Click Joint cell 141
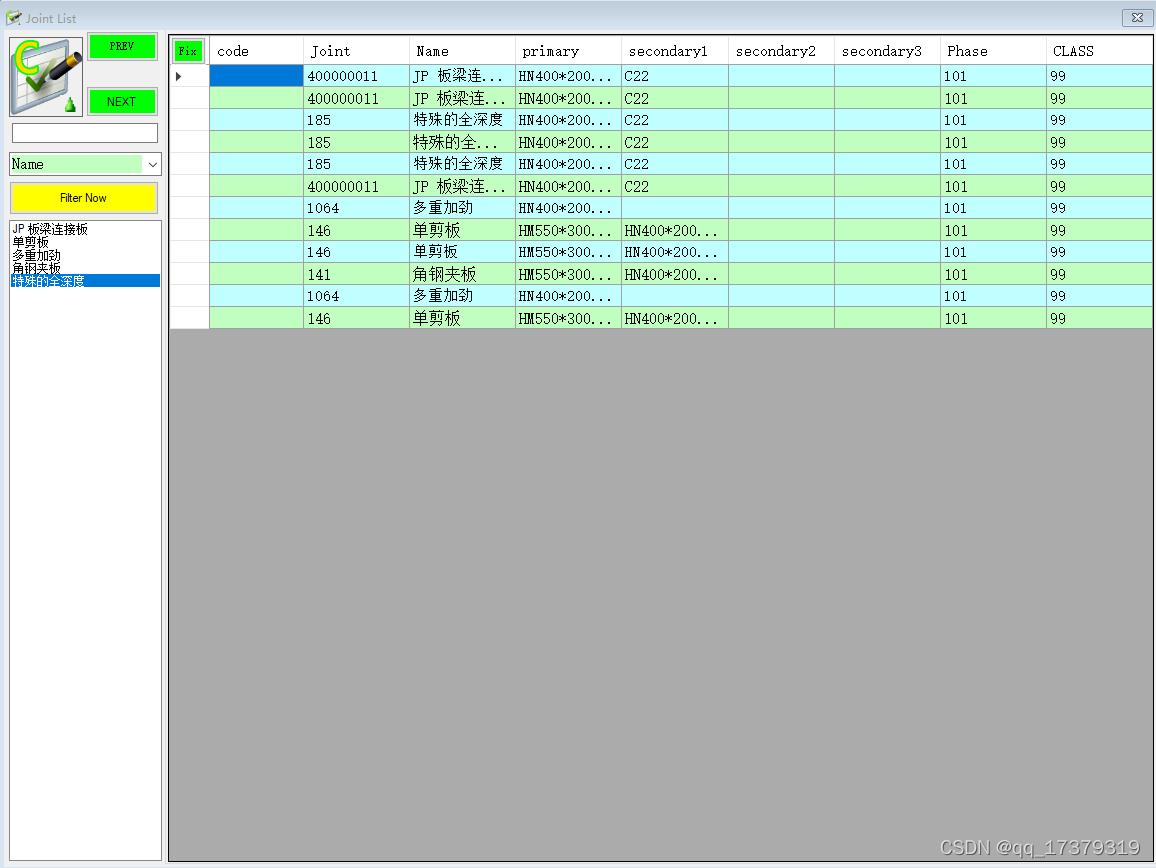Image resolution: width=1156 pixels, height=868 pixels. [356, 274]
